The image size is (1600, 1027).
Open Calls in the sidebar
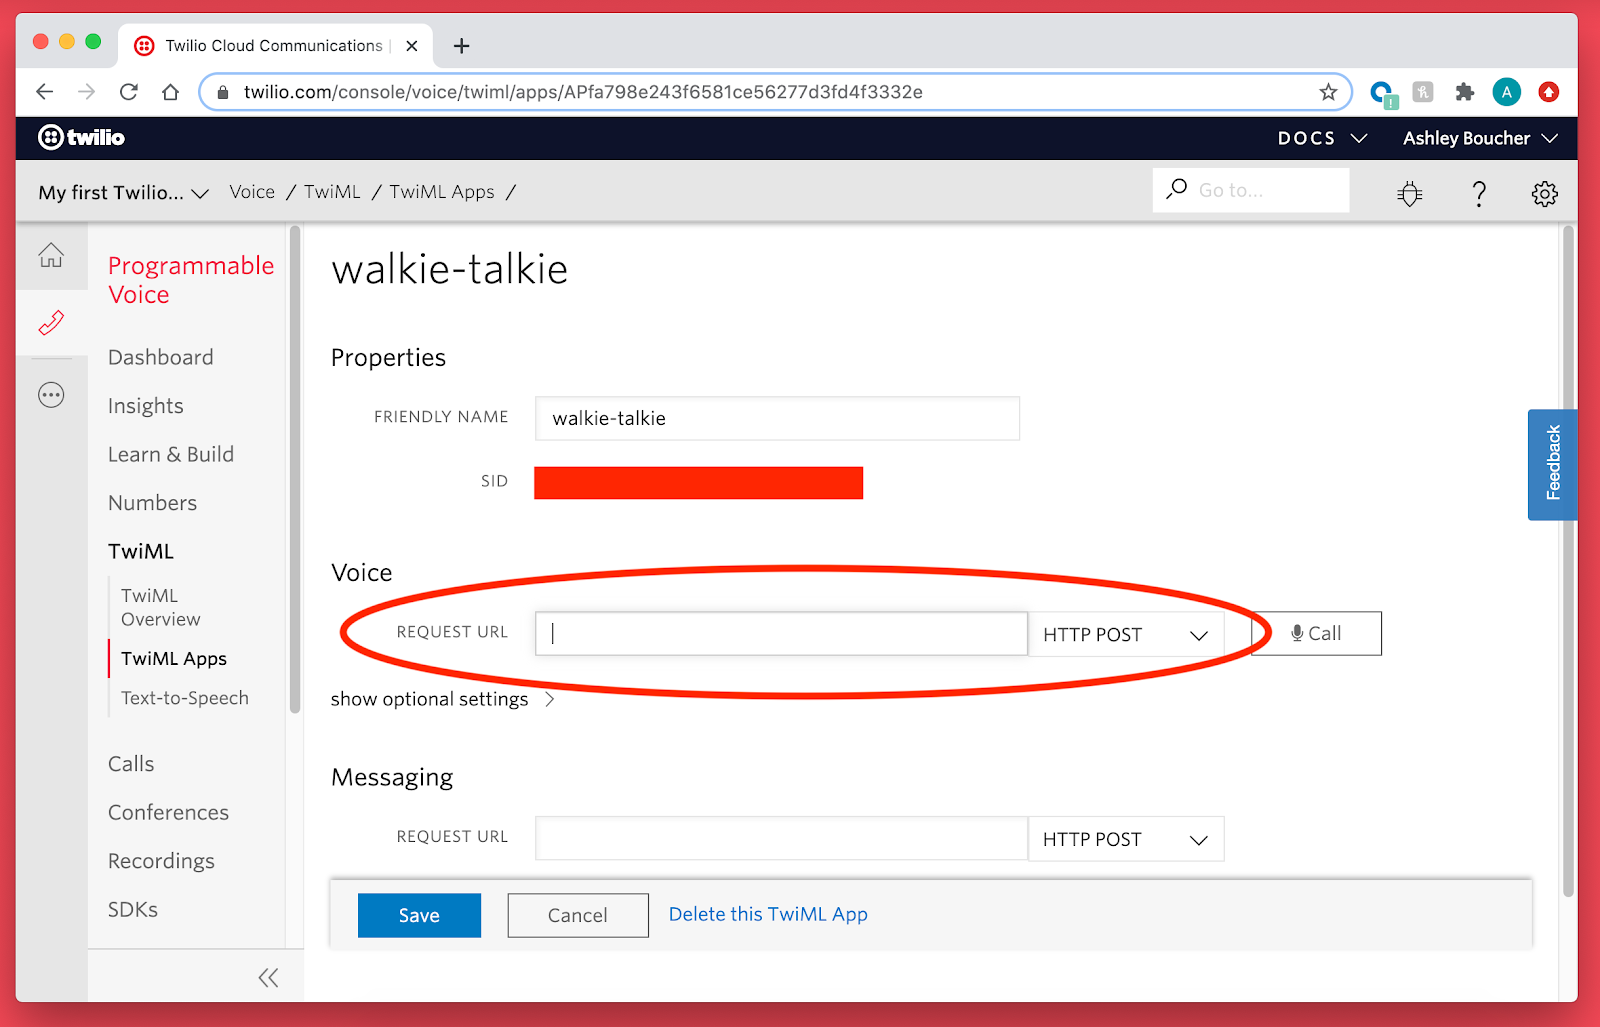pos(131,764)
